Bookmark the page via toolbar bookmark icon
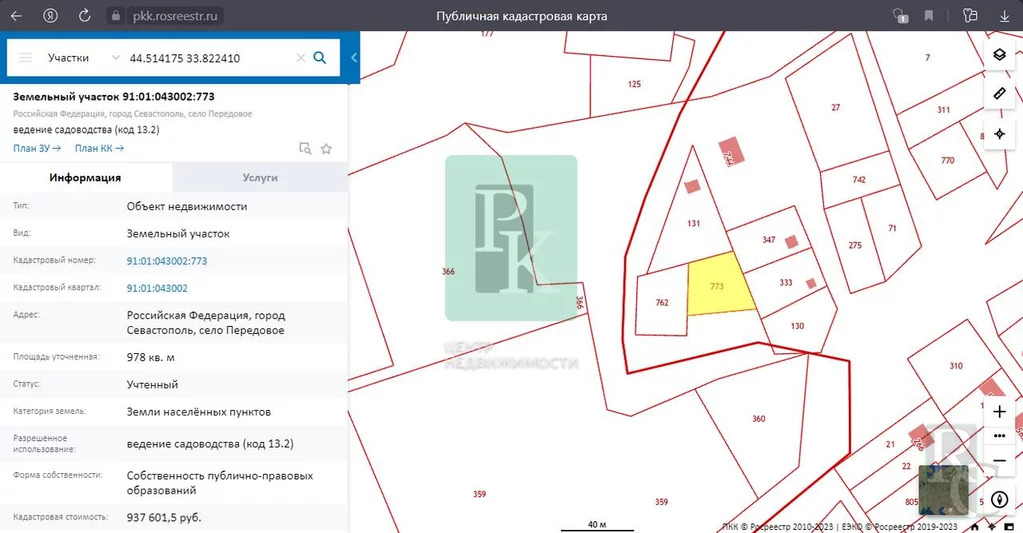Image resolution: width=1023 pixels, height=533 pixels. pyautogui.click(x=928, y=16)
